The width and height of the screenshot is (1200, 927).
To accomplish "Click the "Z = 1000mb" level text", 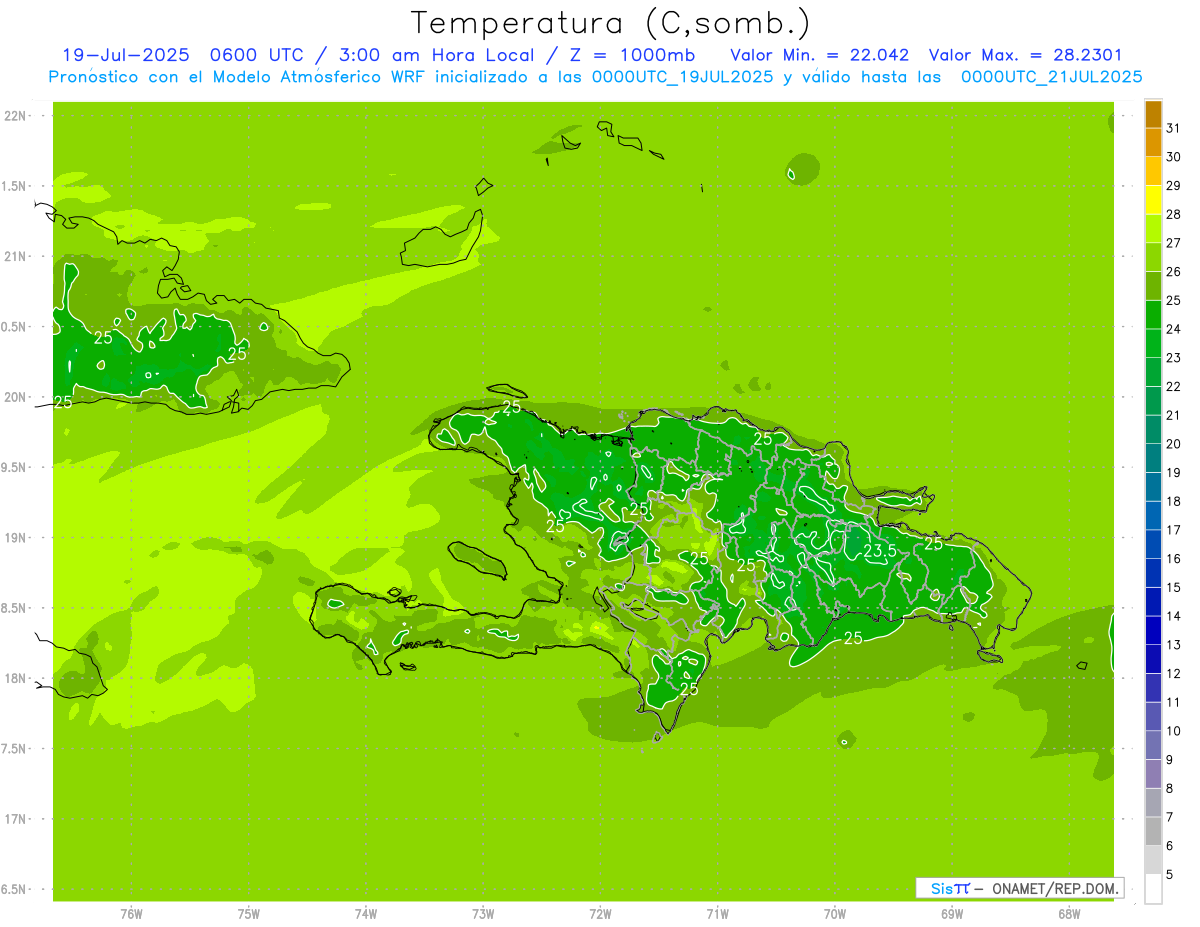I will click(x=631, y=55).
